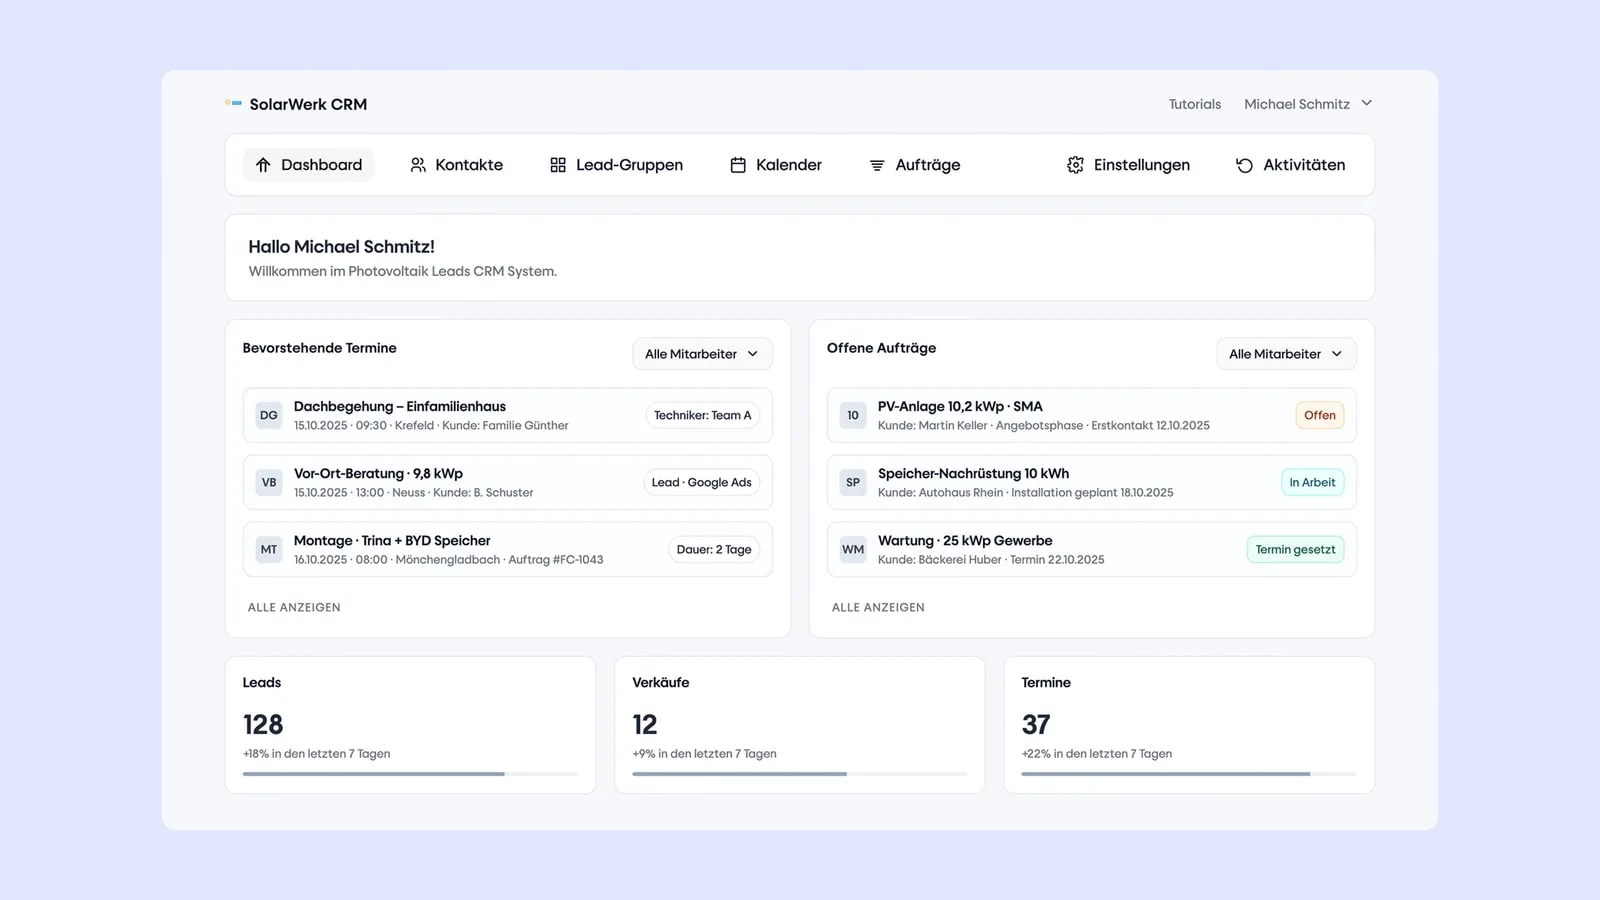
Task: Open the Montage · Trina + BYD Speicher entry
Action: 507,549
